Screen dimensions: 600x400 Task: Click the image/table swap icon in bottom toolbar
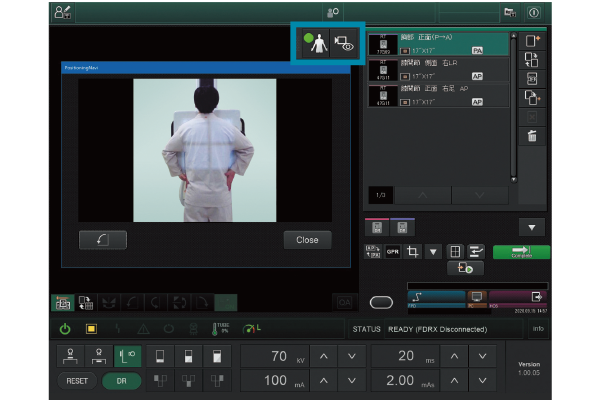point(86,303)
